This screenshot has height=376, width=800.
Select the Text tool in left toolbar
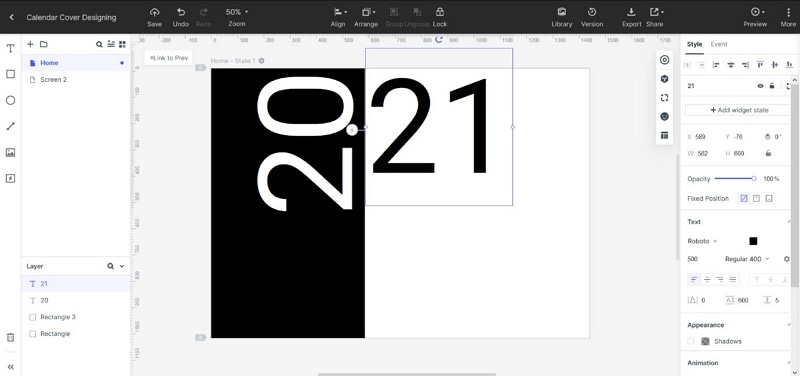point(10,48)
